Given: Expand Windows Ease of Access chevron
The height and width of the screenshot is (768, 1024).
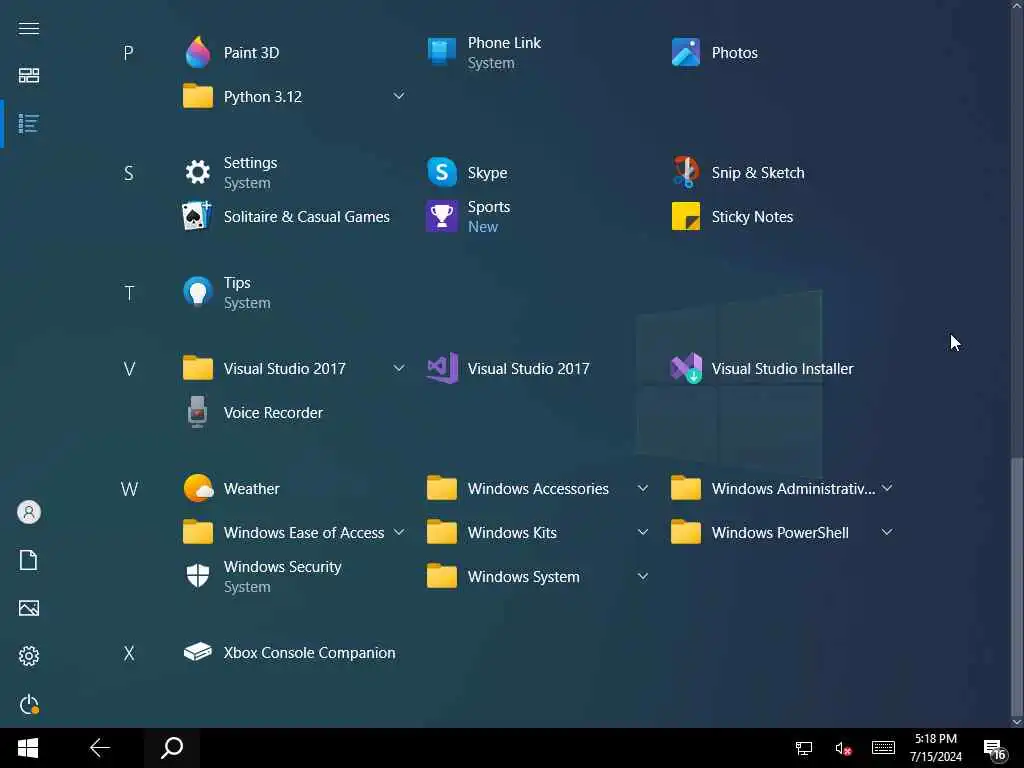Looking at the screenshot, I should click(399, 532).
